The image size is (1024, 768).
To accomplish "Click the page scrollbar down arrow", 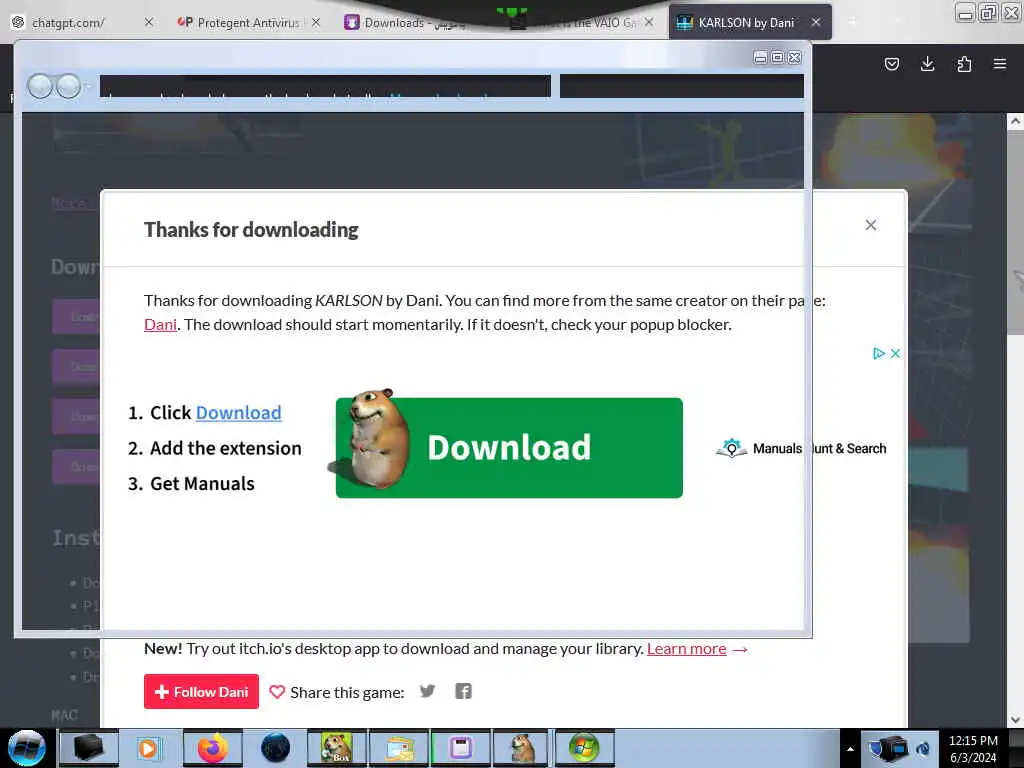I will [x=1015, y=720].
